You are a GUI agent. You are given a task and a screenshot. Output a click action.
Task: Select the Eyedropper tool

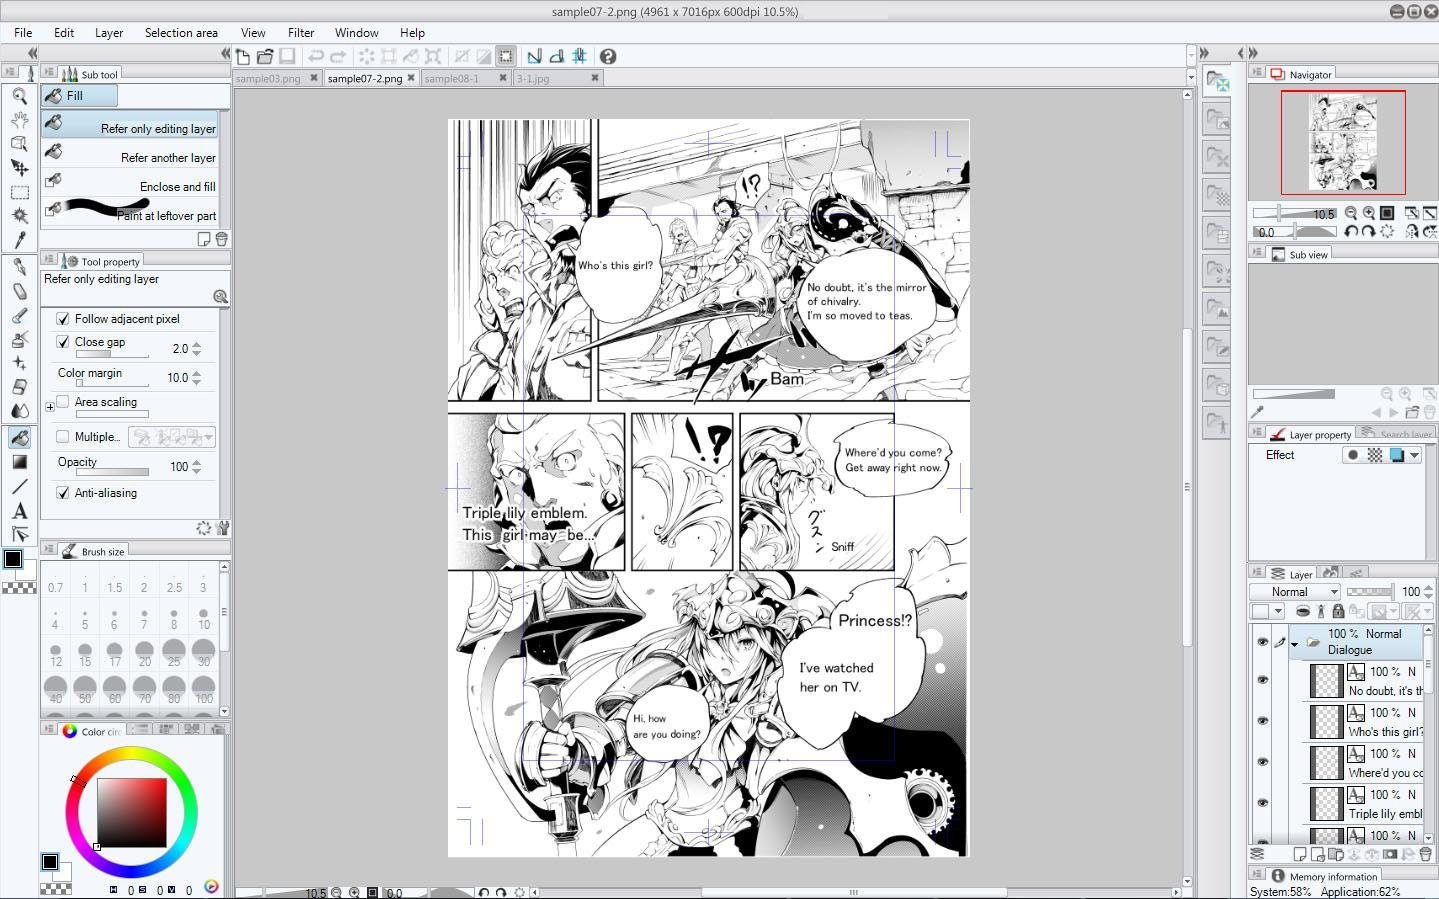point(19,240)
